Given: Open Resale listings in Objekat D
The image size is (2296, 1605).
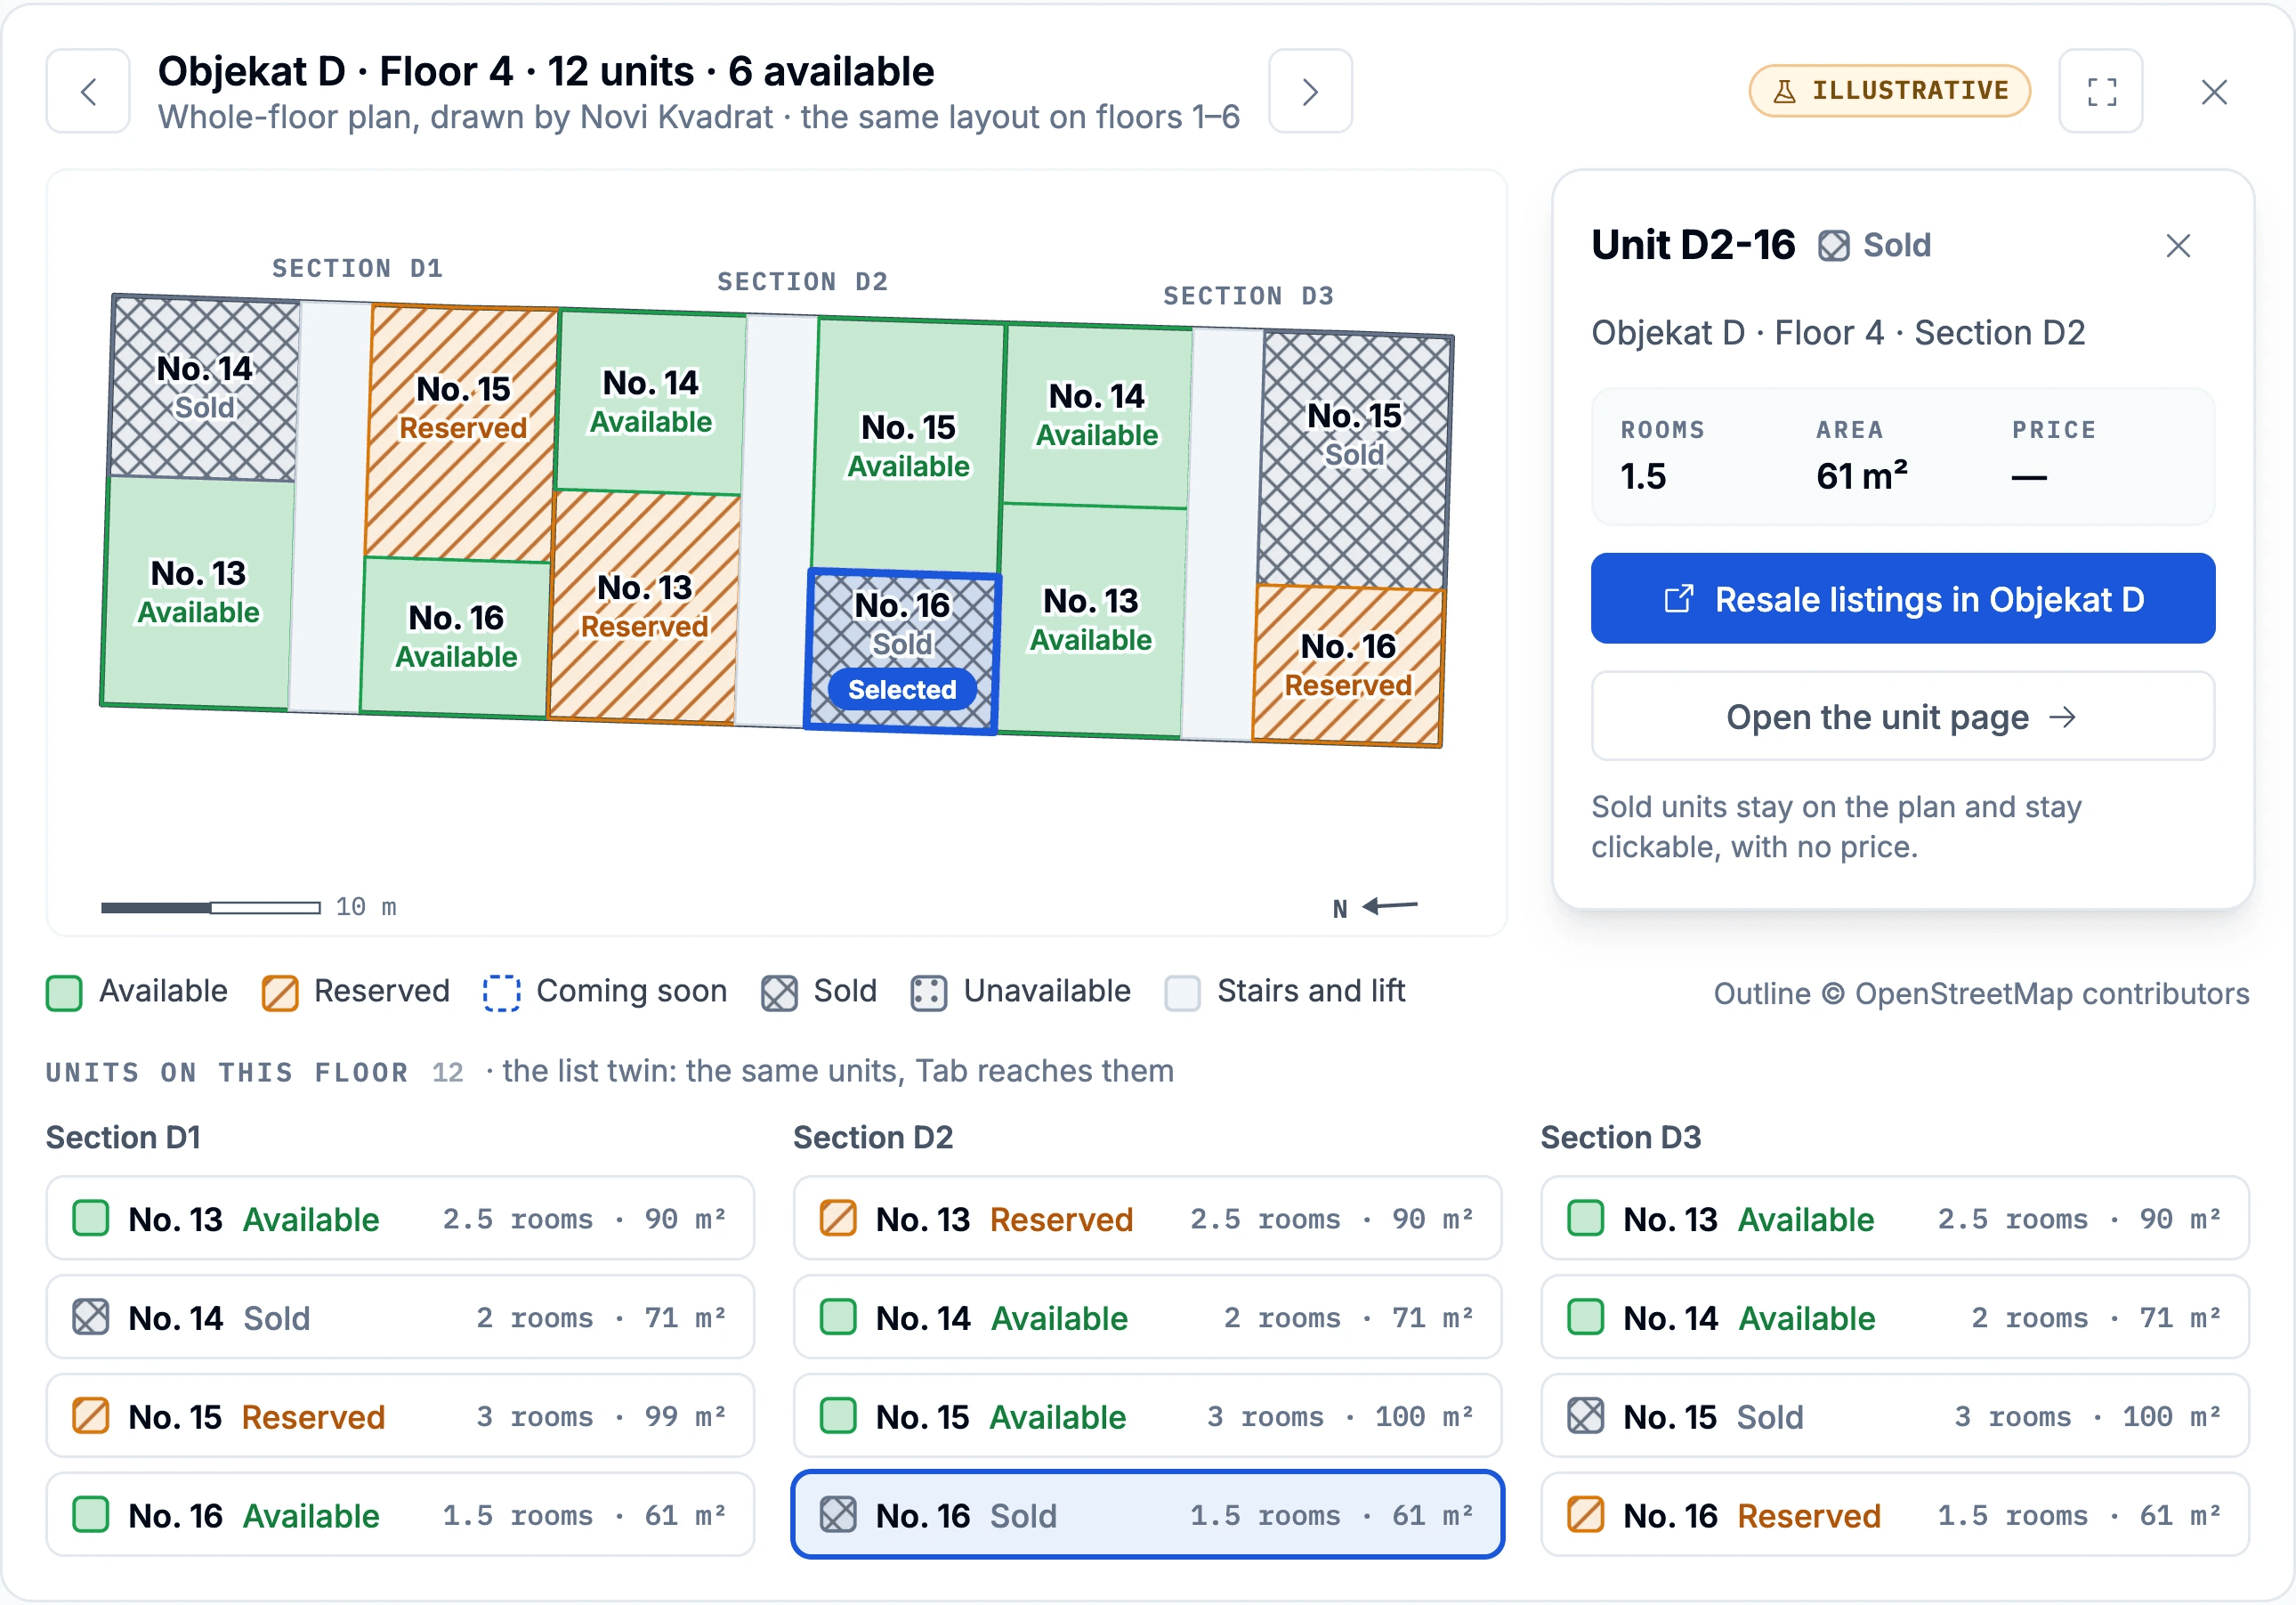Looking at the screenshot, I should pyautogui.click(x=1902, y=598).
